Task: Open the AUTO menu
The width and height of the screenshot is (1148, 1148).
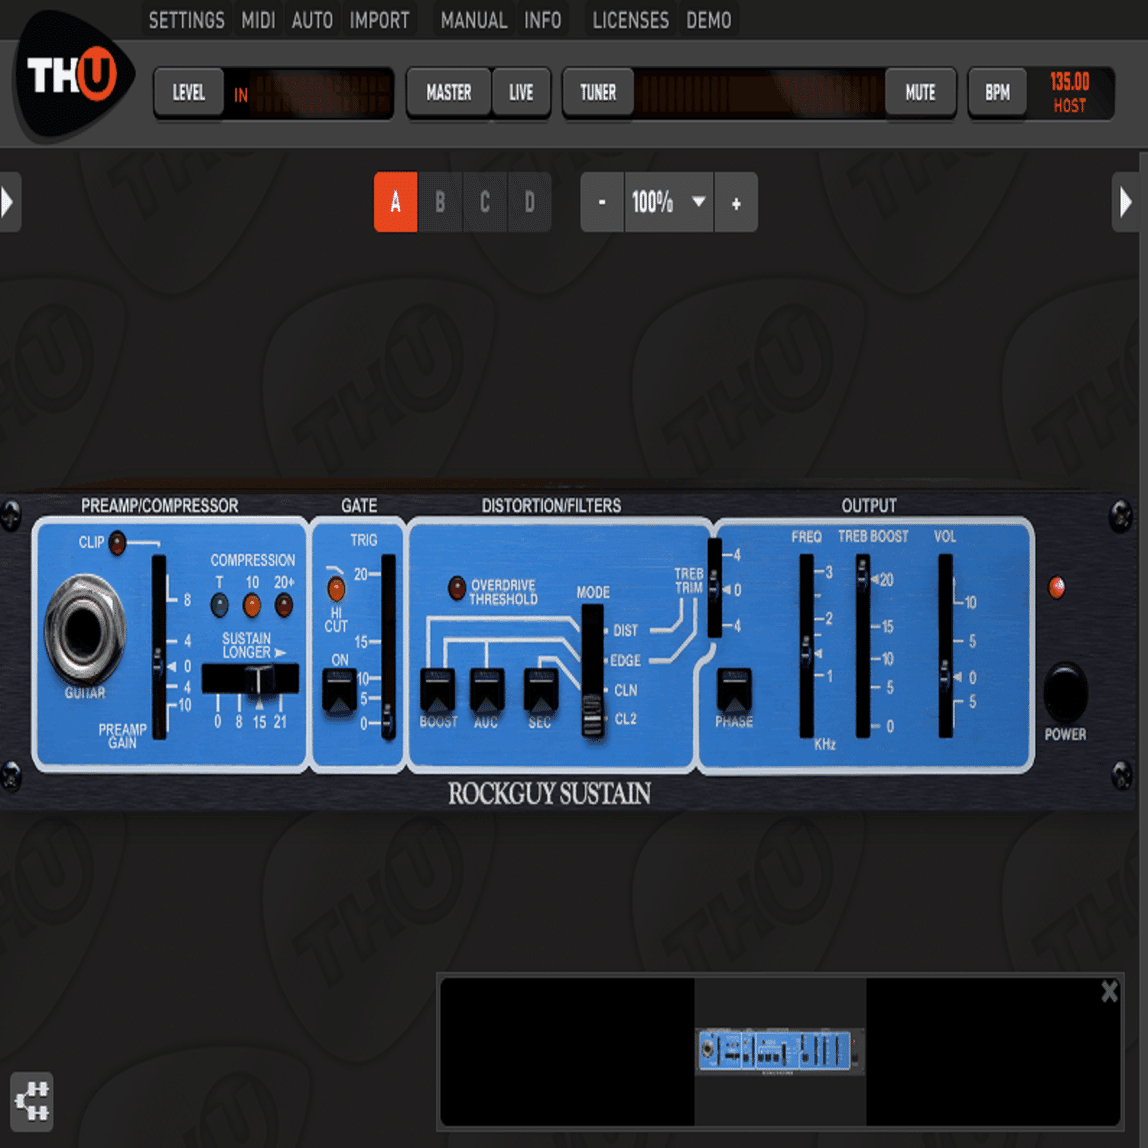Action: click(x=313, y=20)
